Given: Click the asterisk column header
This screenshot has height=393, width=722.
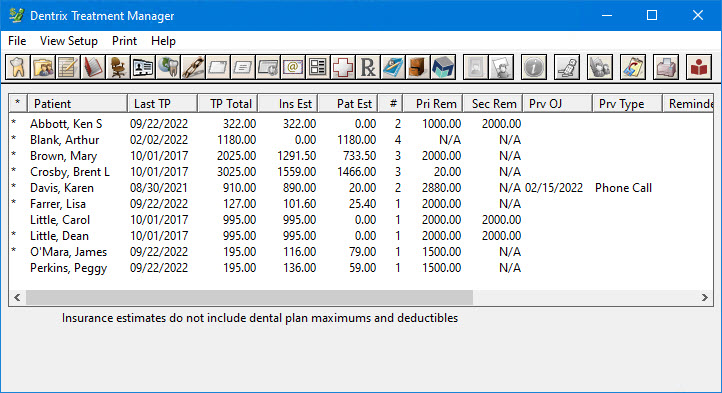Looking at the screenshot, I should pos(18,104).
